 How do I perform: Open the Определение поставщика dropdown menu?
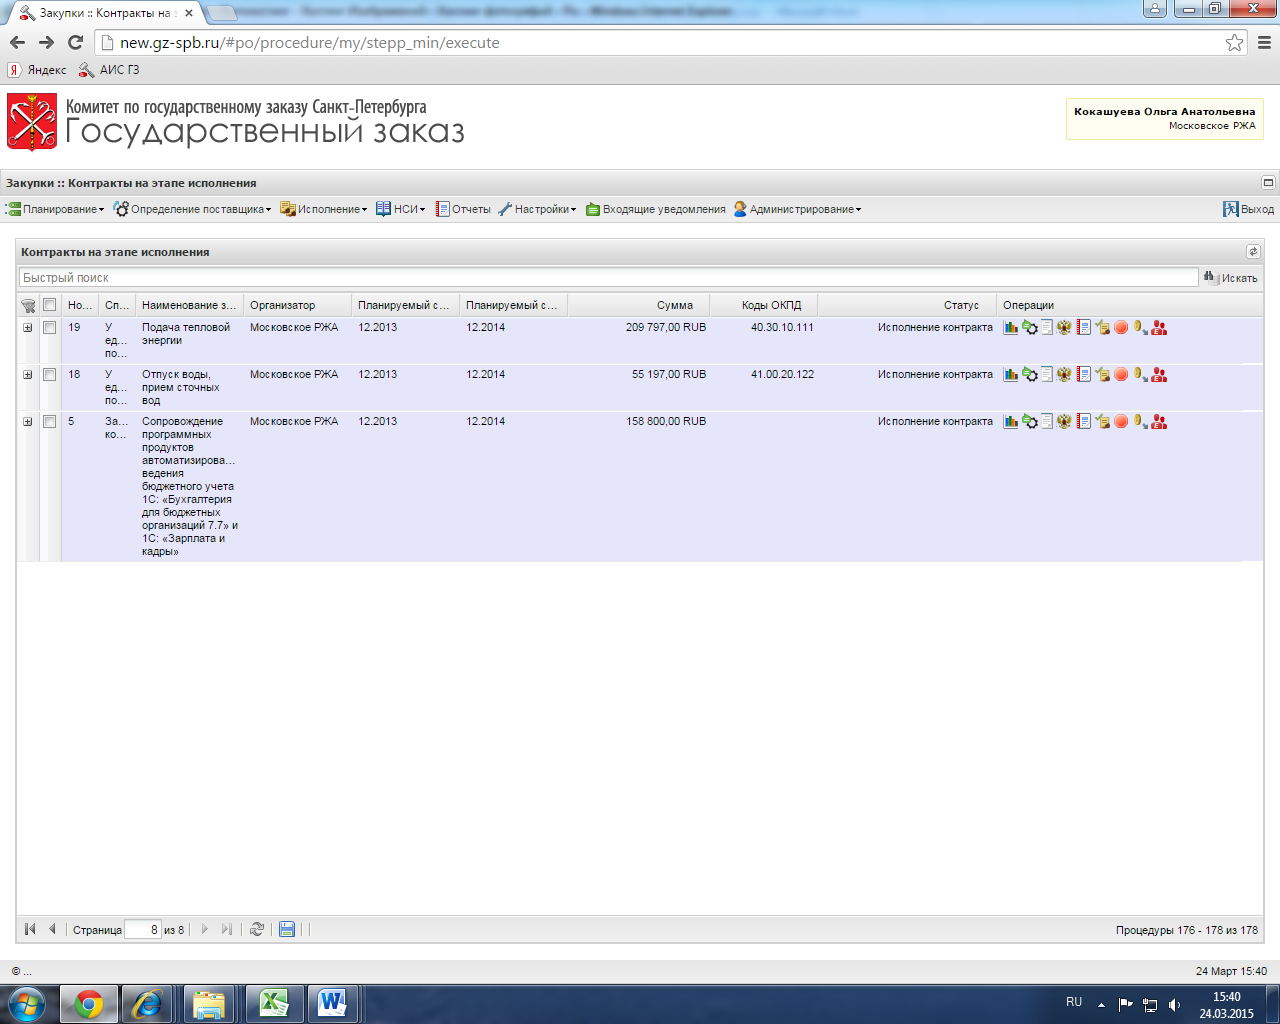pyautogui.click(x=192, y=209)
